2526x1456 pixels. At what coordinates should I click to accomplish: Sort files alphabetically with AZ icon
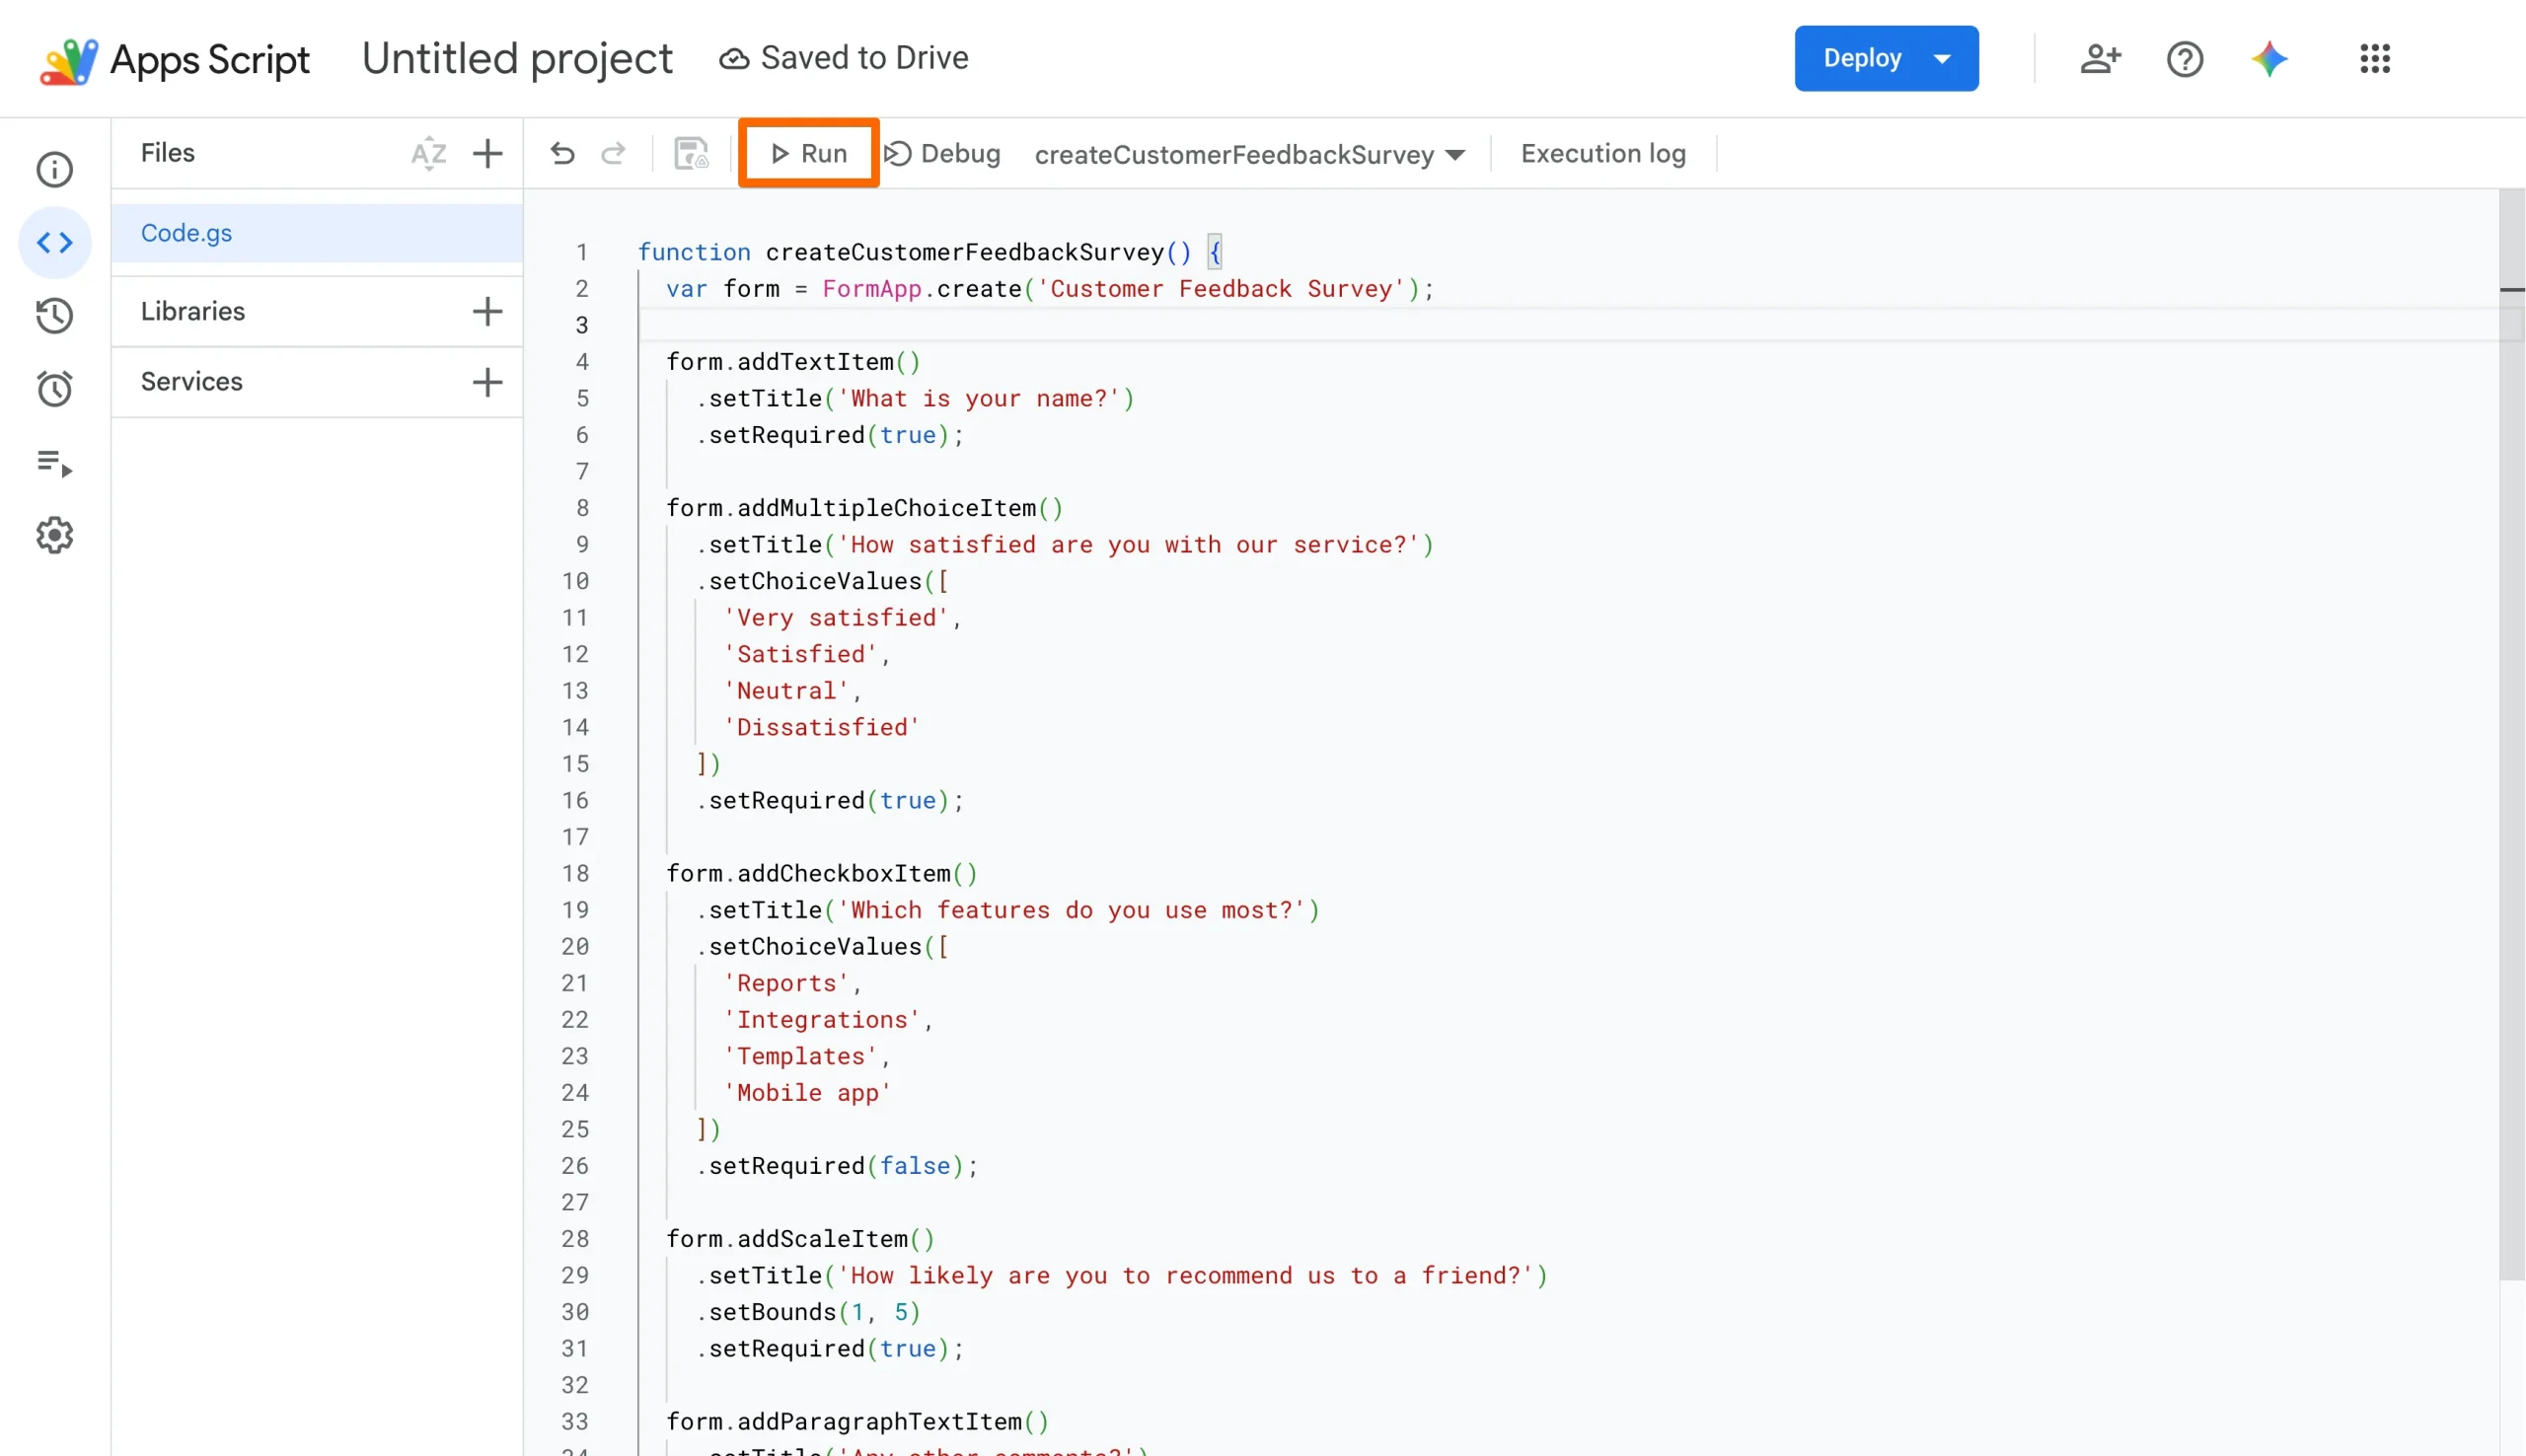(428, 153)
